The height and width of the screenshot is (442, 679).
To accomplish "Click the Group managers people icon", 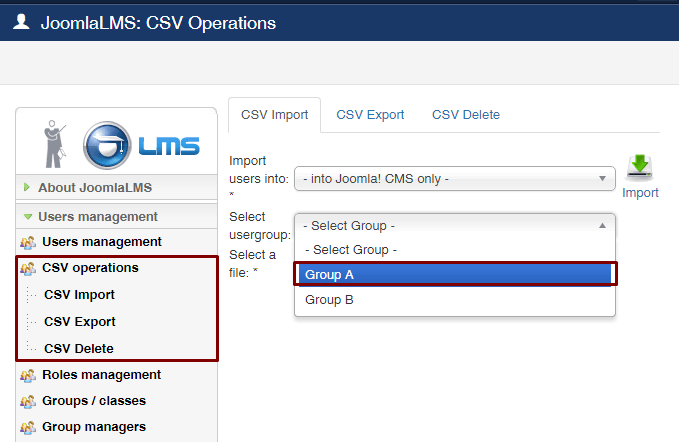I will point(28,428).
